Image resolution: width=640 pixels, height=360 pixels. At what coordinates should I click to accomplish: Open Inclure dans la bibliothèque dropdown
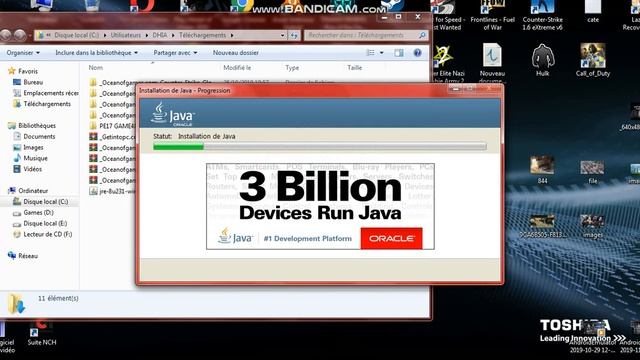[x=97, y=53]
